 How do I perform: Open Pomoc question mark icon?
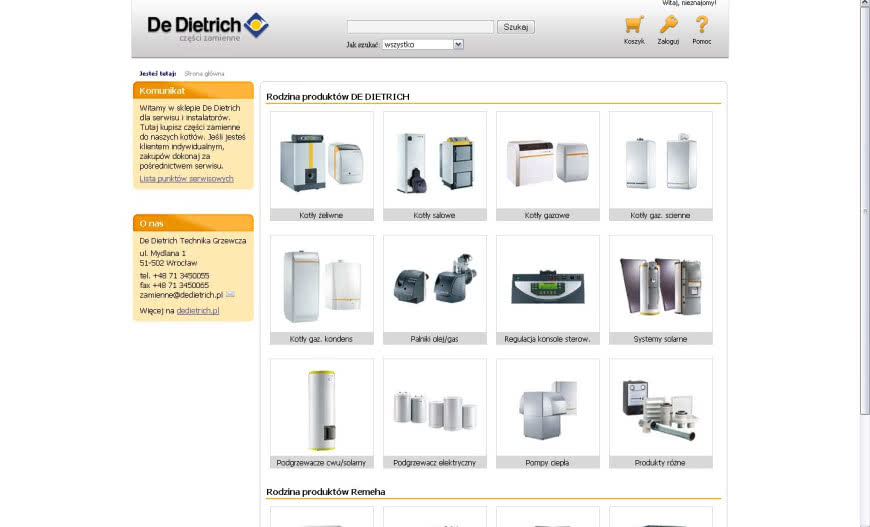pyautogui.click(x=701, y=24)
